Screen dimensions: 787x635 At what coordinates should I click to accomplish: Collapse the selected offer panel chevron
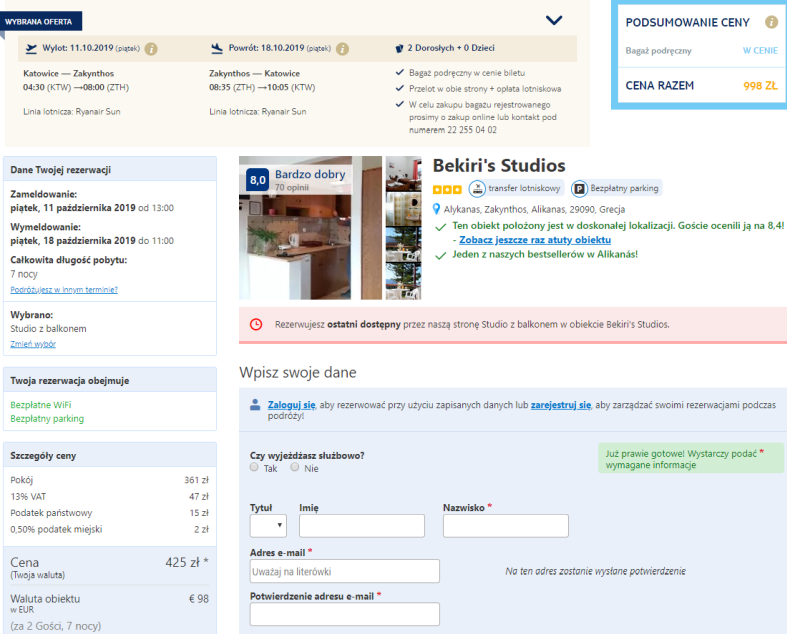click(x=554, y=20)
